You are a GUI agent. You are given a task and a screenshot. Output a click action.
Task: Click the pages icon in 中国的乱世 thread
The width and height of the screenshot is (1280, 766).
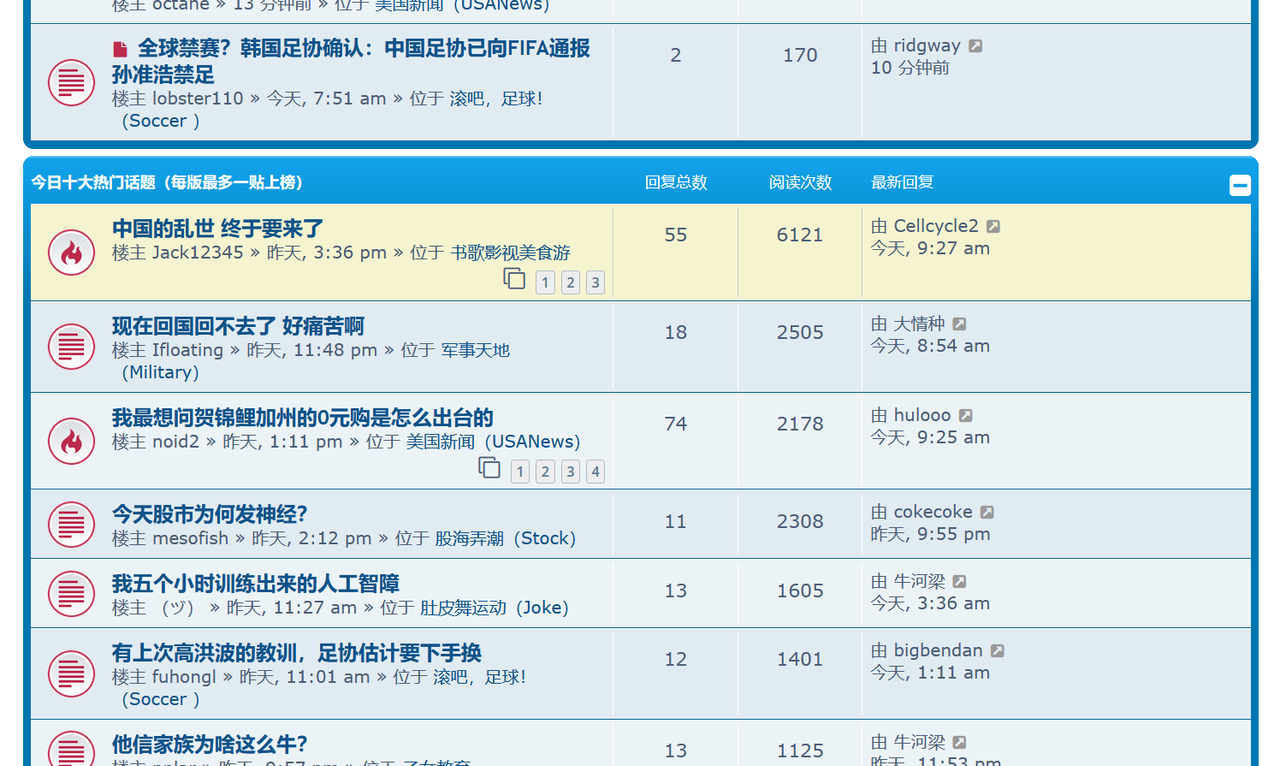(514, 279)
